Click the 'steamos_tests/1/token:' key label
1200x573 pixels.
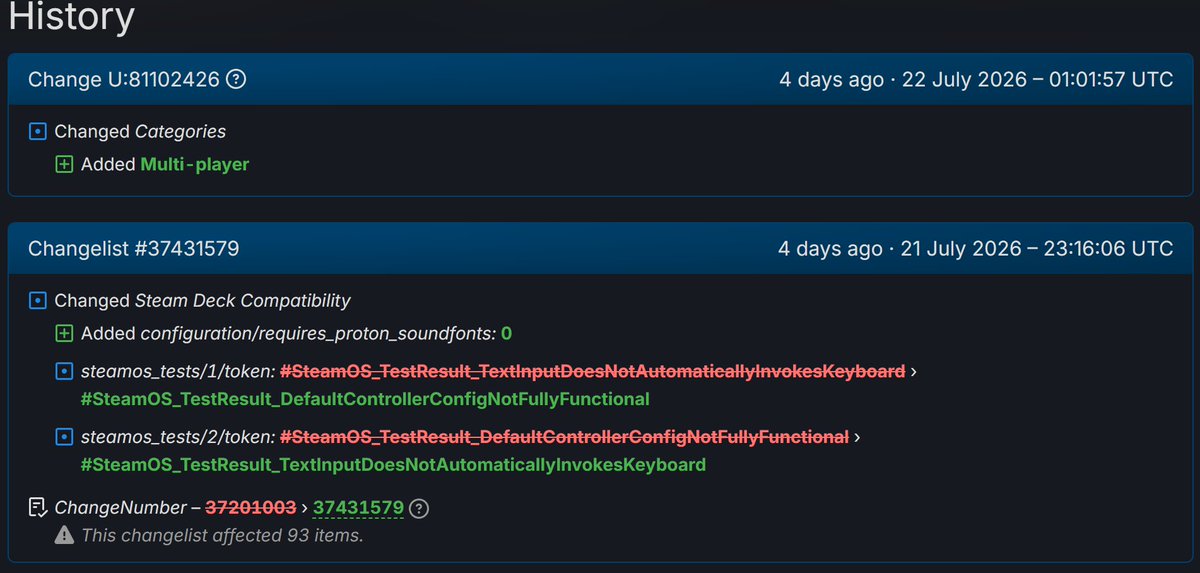pos(178,371)
